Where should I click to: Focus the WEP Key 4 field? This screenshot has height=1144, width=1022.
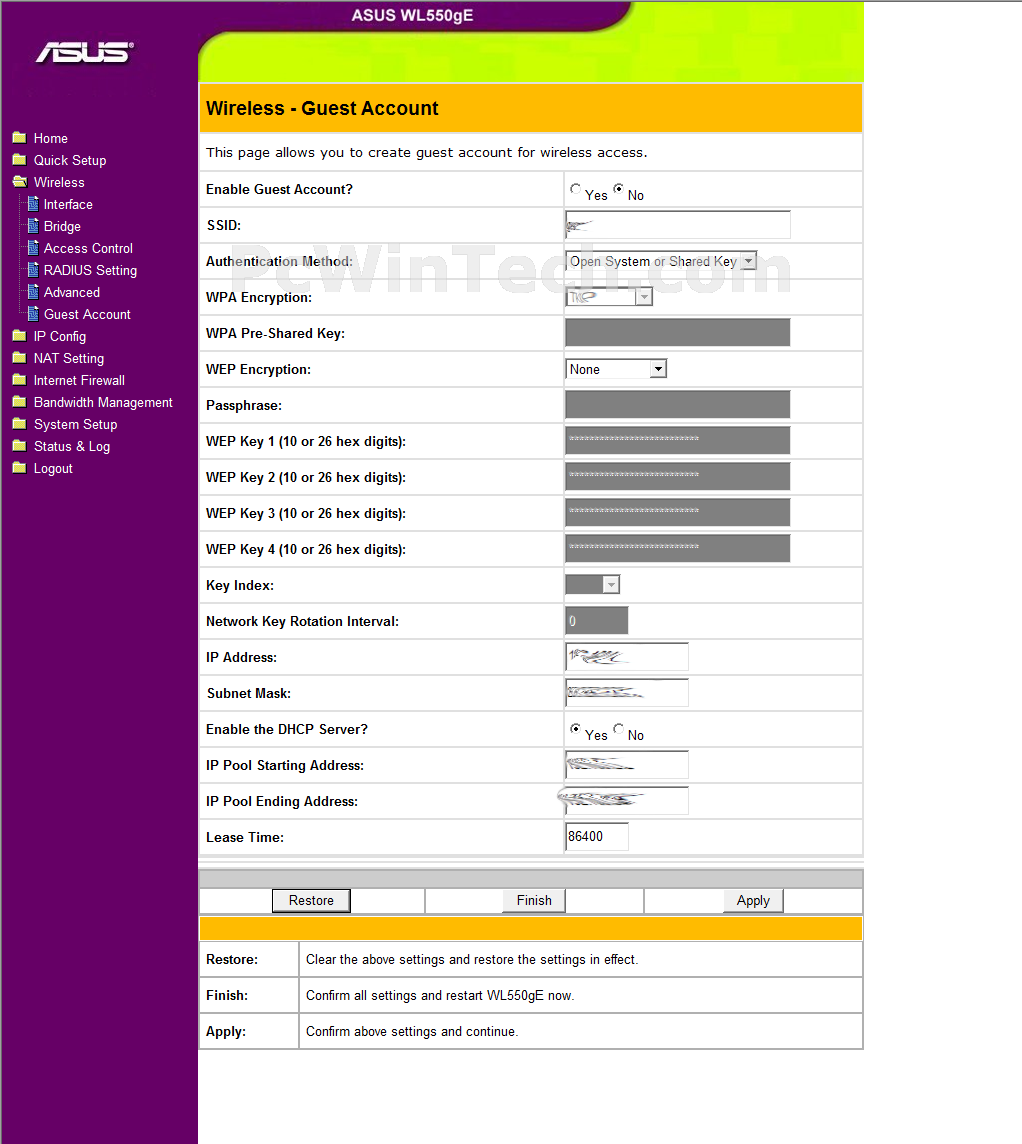(x=678, y=549)
